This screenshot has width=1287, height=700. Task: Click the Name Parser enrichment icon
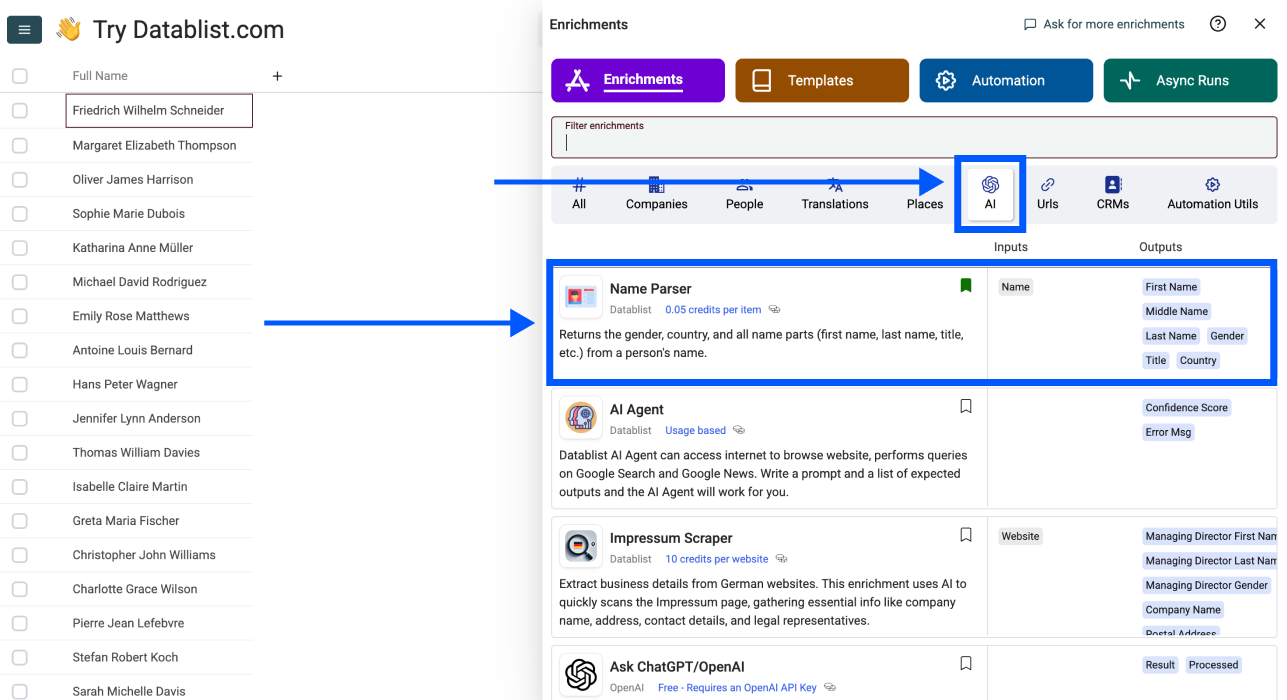tap(581, 297)
